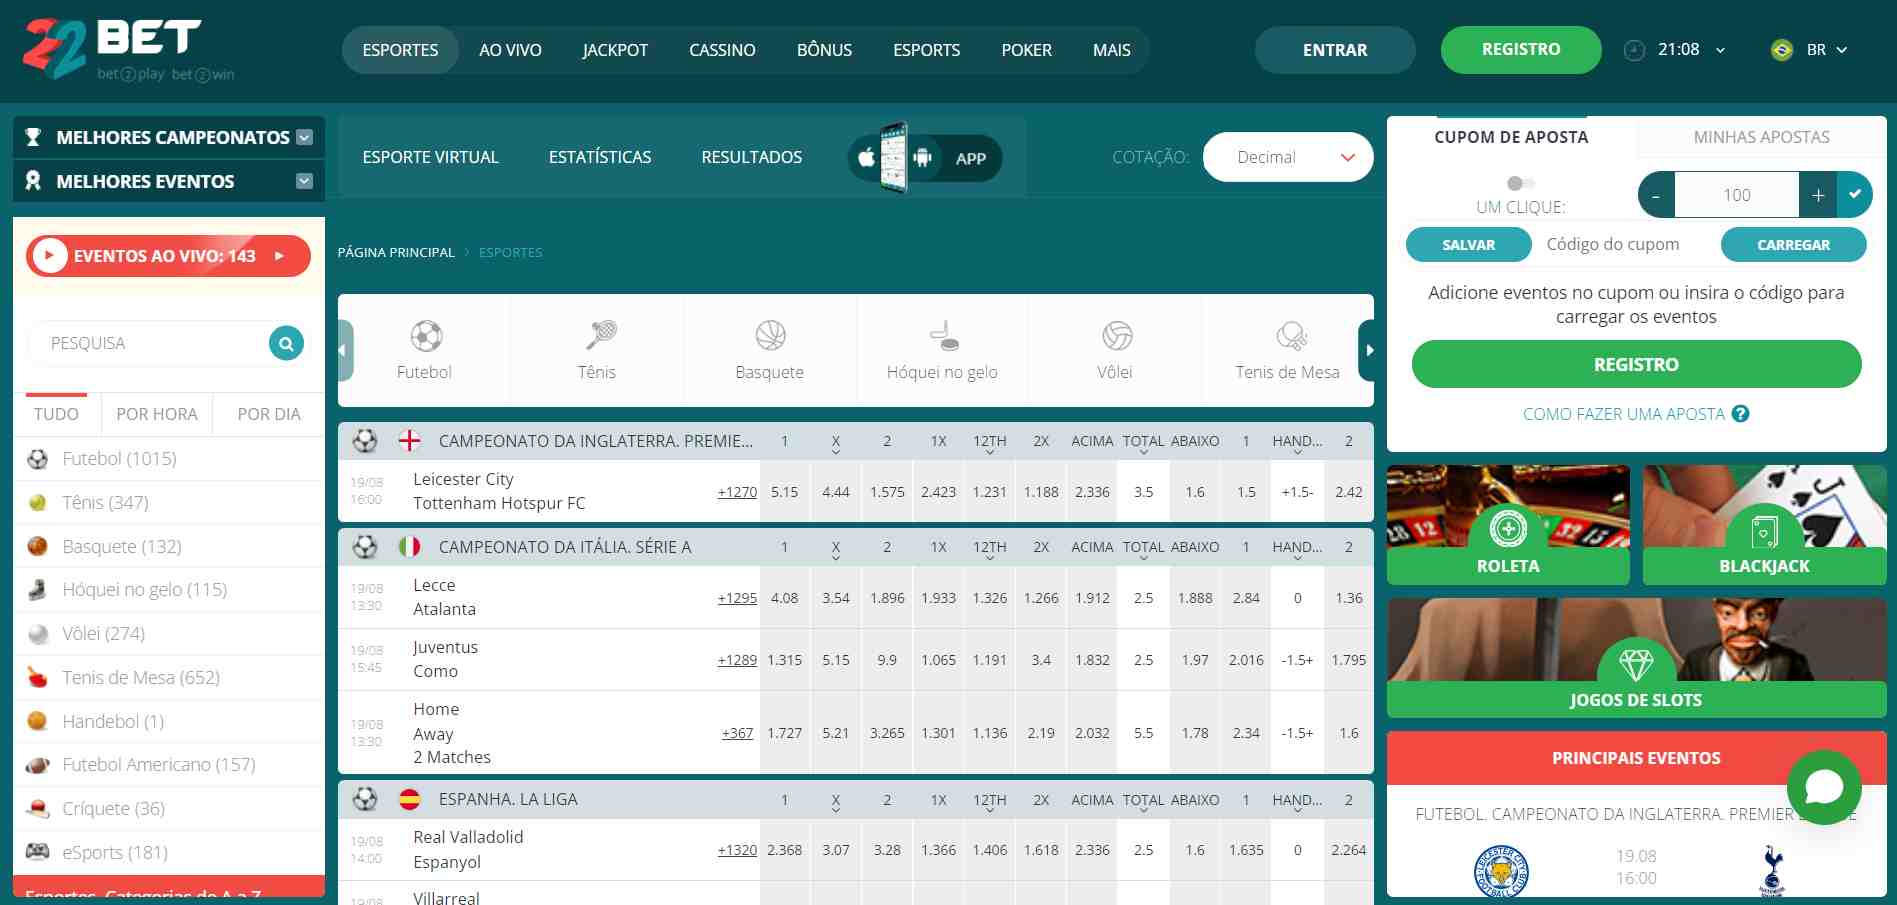
Task: Click the Entrar login button
Action: [1335, 50]
